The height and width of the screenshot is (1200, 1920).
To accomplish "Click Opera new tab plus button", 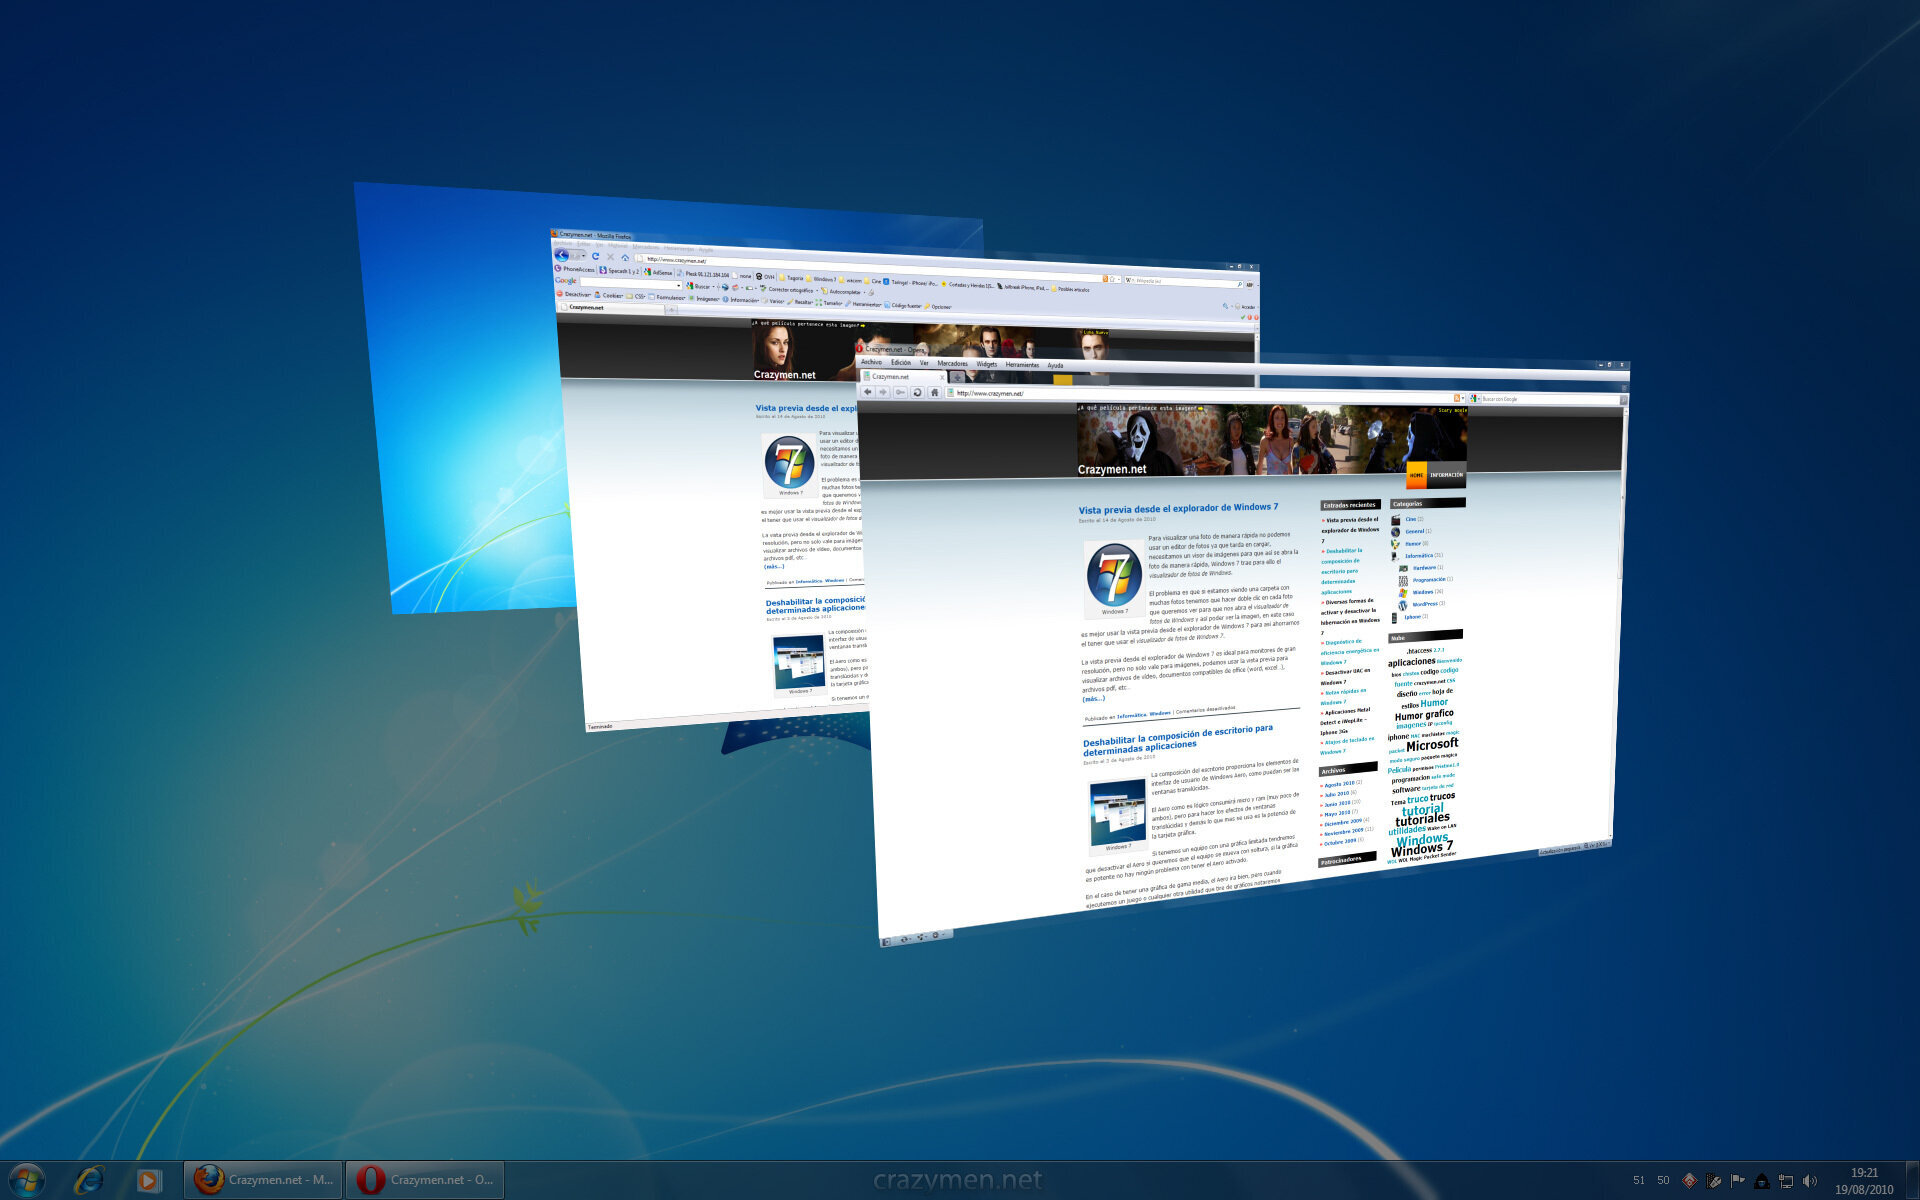I will tap(957, 377).
